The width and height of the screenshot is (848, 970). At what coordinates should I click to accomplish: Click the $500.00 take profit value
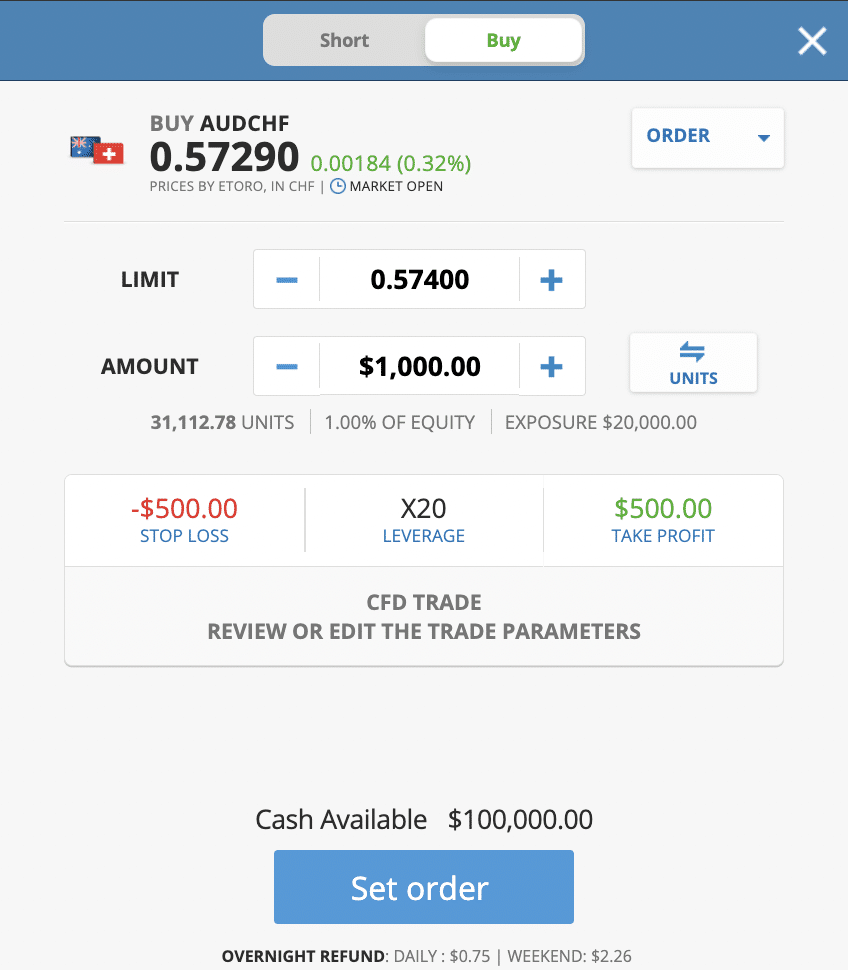click(x=663, y=509)
